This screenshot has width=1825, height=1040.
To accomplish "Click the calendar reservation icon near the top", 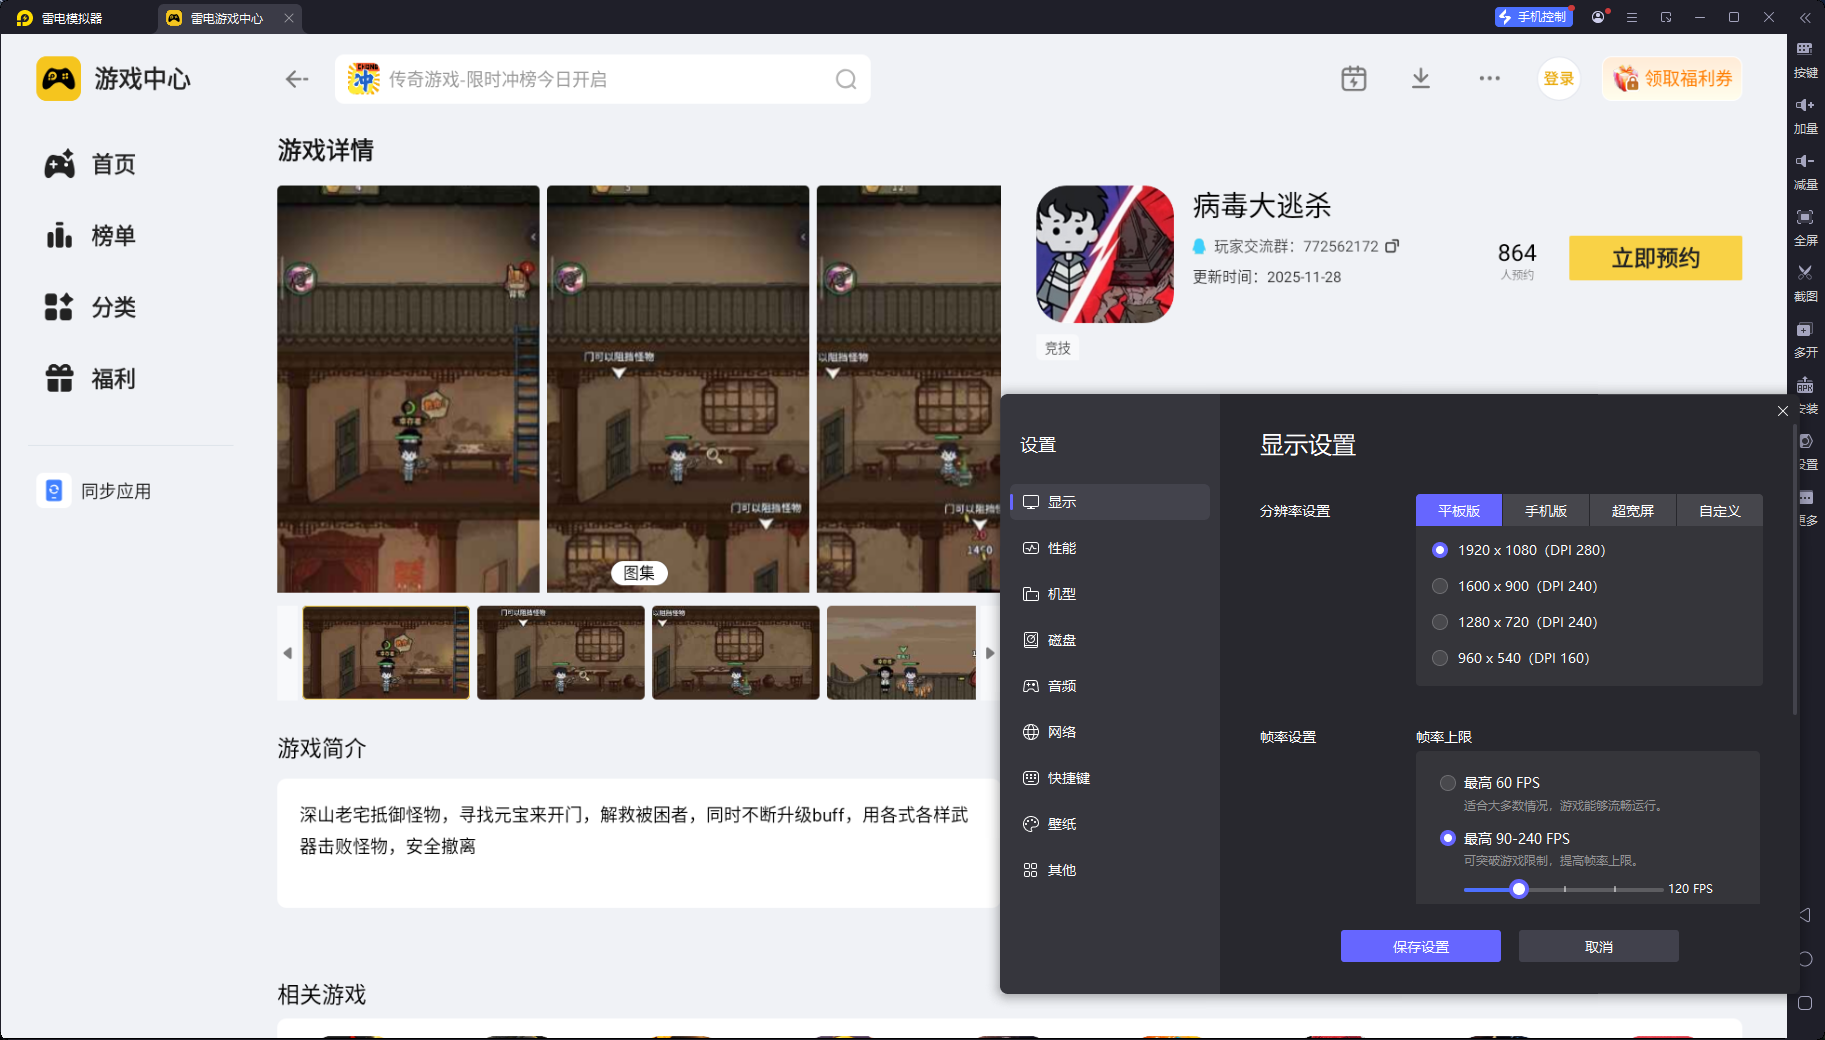I will [1354, 78].
